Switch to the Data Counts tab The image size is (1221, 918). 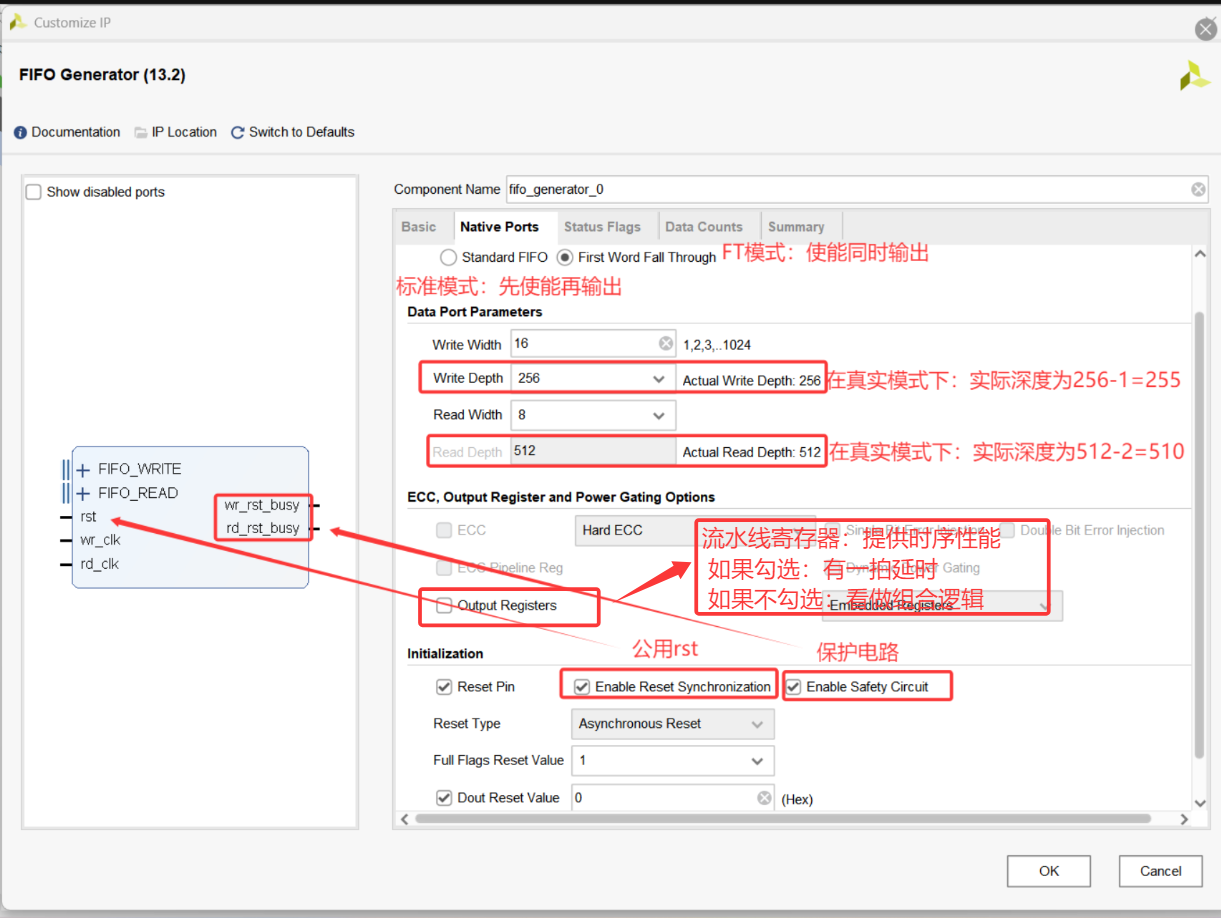pyautogui.click(x=704, y=227)
